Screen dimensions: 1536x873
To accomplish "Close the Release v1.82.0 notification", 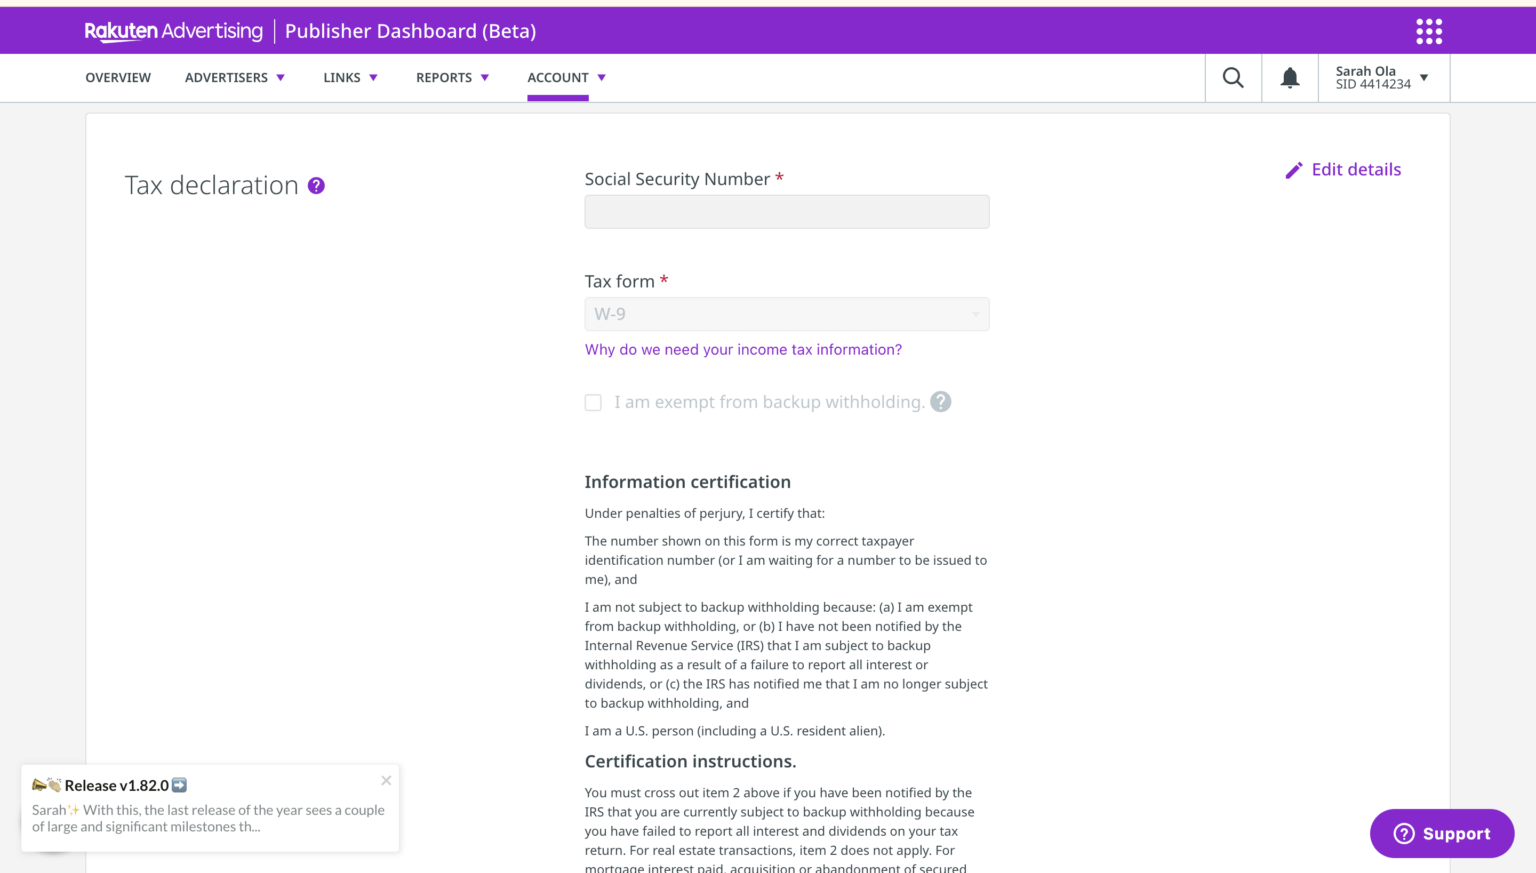I will pos(386,781).
